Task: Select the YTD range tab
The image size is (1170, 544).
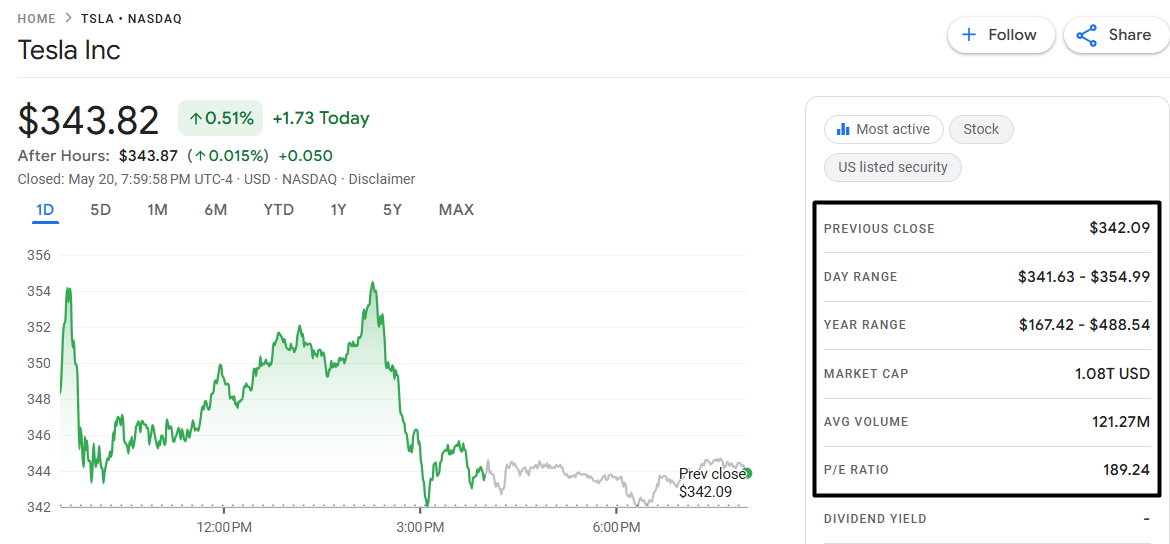Action: pyautogui.click(x=279, y=210)
